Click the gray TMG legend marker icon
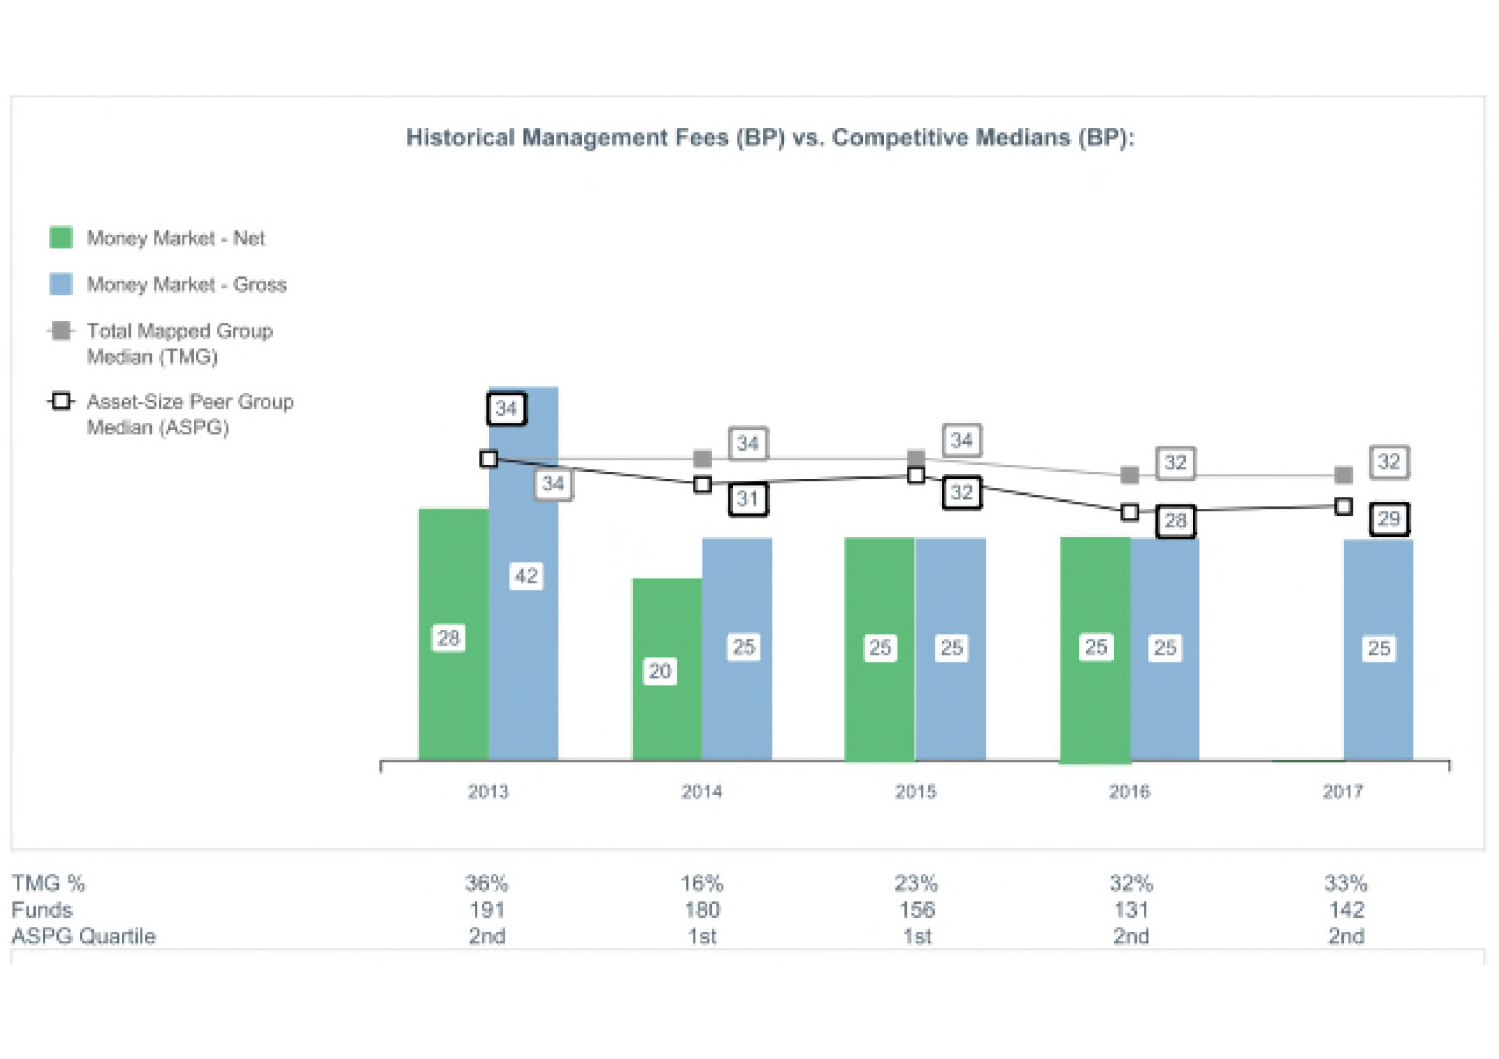 point(61,331)
